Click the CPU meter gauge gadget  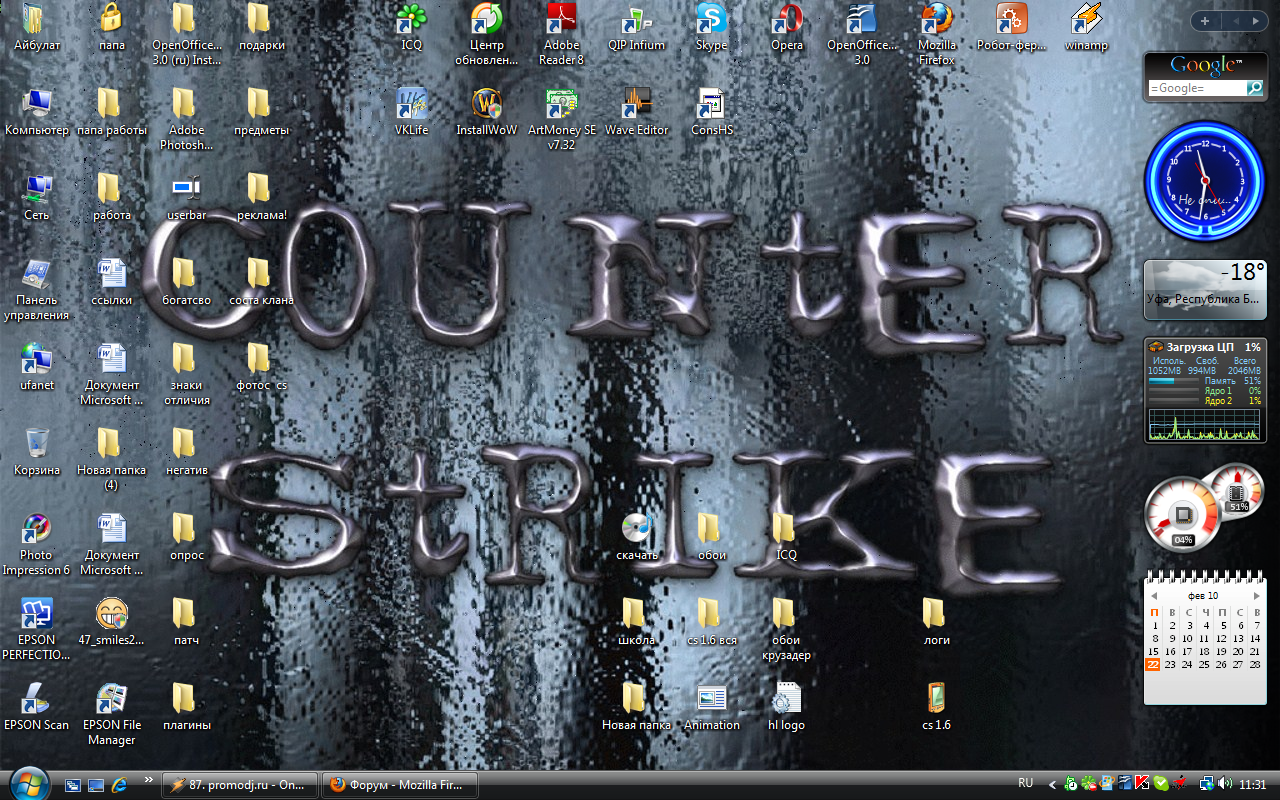tap(1204, 510)
